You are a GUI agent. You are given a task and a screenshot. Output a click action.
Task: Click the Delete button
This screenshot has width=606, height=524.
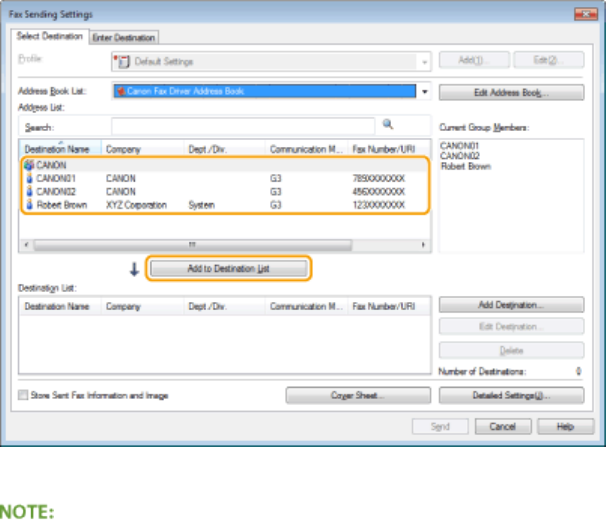[511, 350]
